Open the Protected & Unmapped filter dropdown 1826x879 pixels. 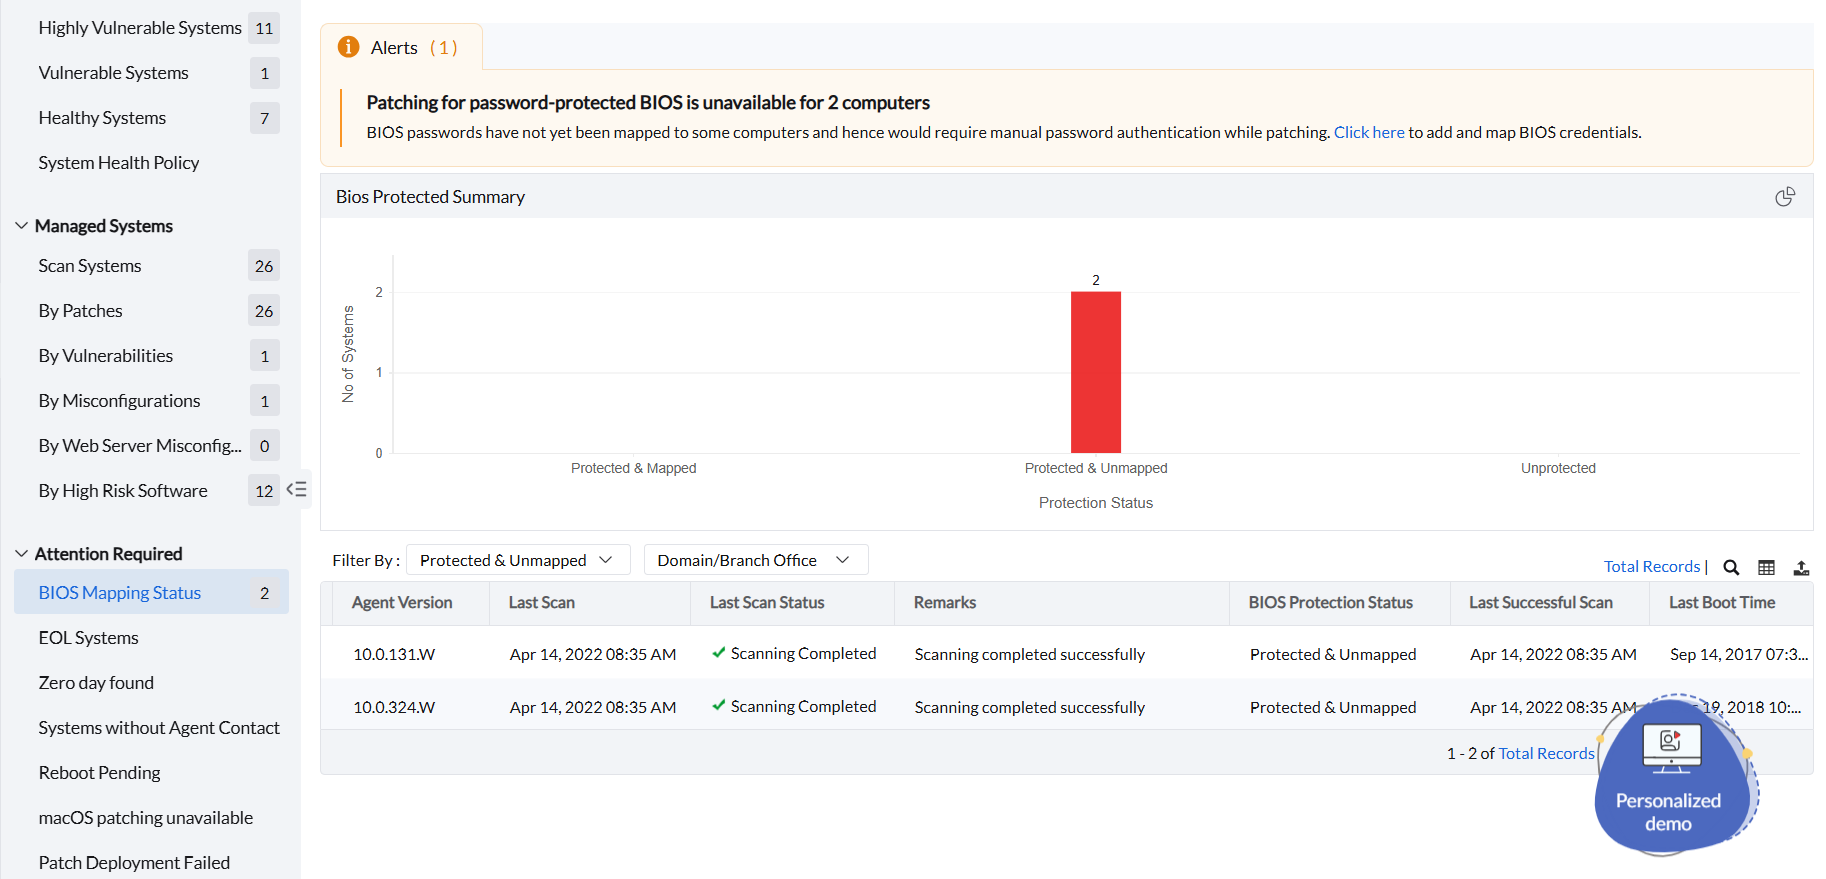(517, 560)
